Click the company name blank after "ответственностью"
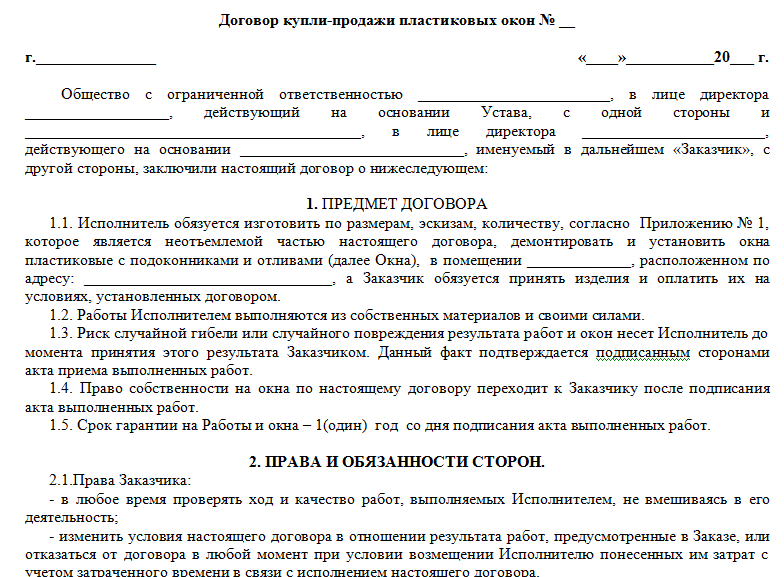Viewport: 784px width, 577px height. click(x=512, y=96)
